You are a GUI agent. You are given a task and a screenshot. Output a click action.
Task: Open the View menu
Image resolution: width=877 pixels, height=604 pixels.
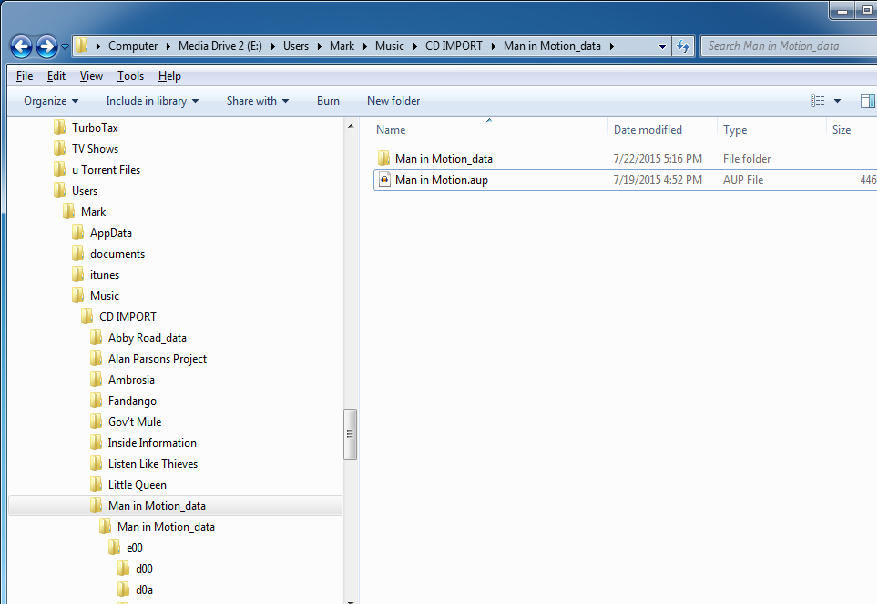91,75
